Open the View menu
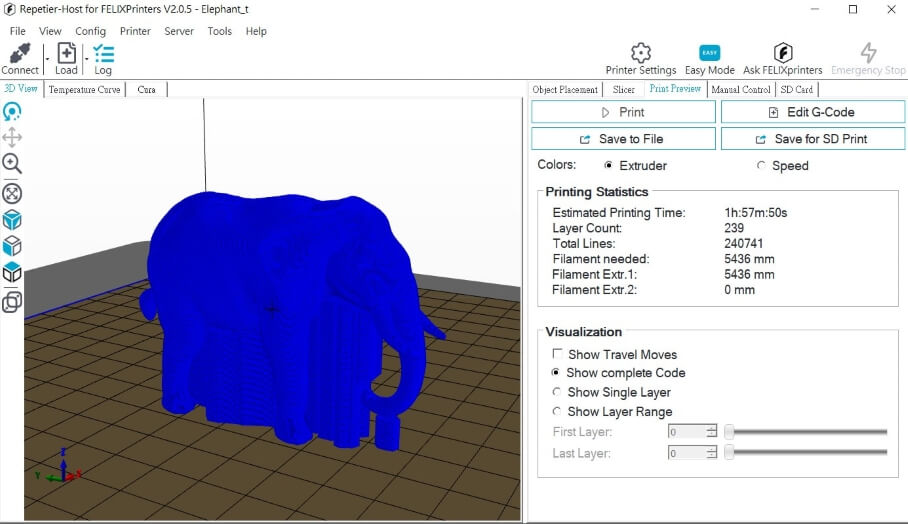 [50, 31]
